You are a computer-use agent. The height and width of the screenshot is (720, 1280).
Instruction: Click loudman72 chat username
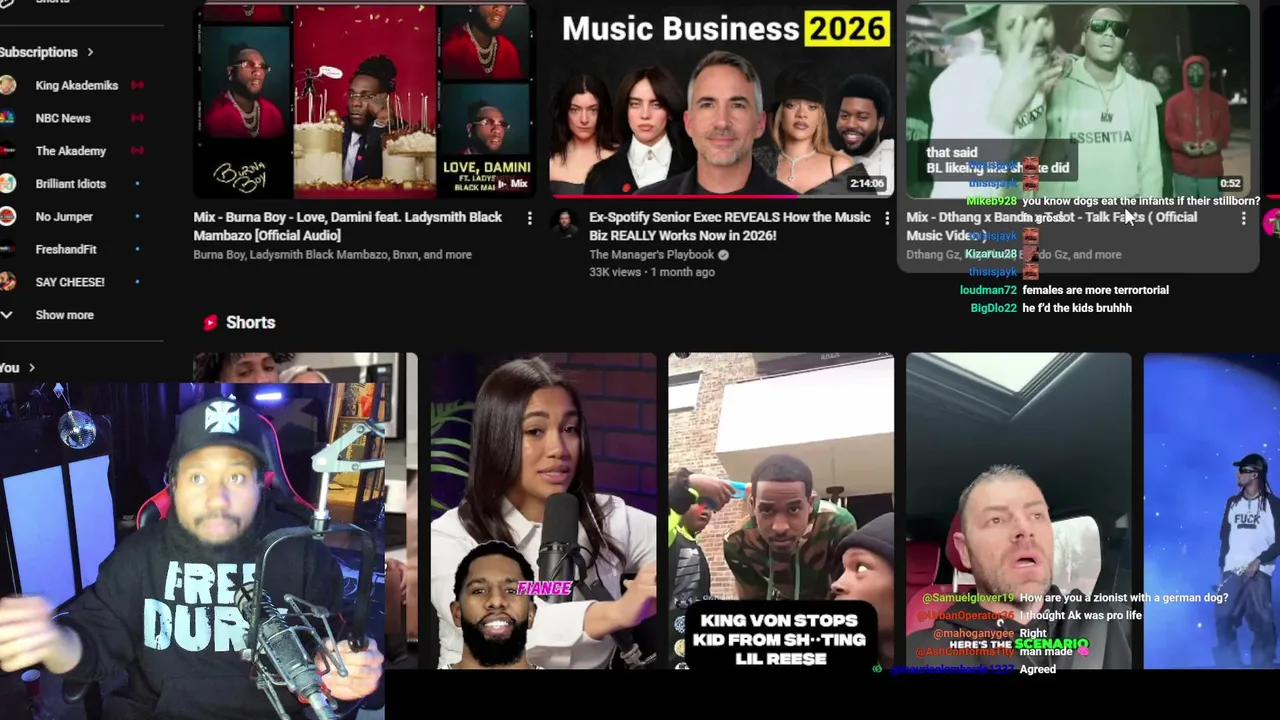click(x=988, y=290)
